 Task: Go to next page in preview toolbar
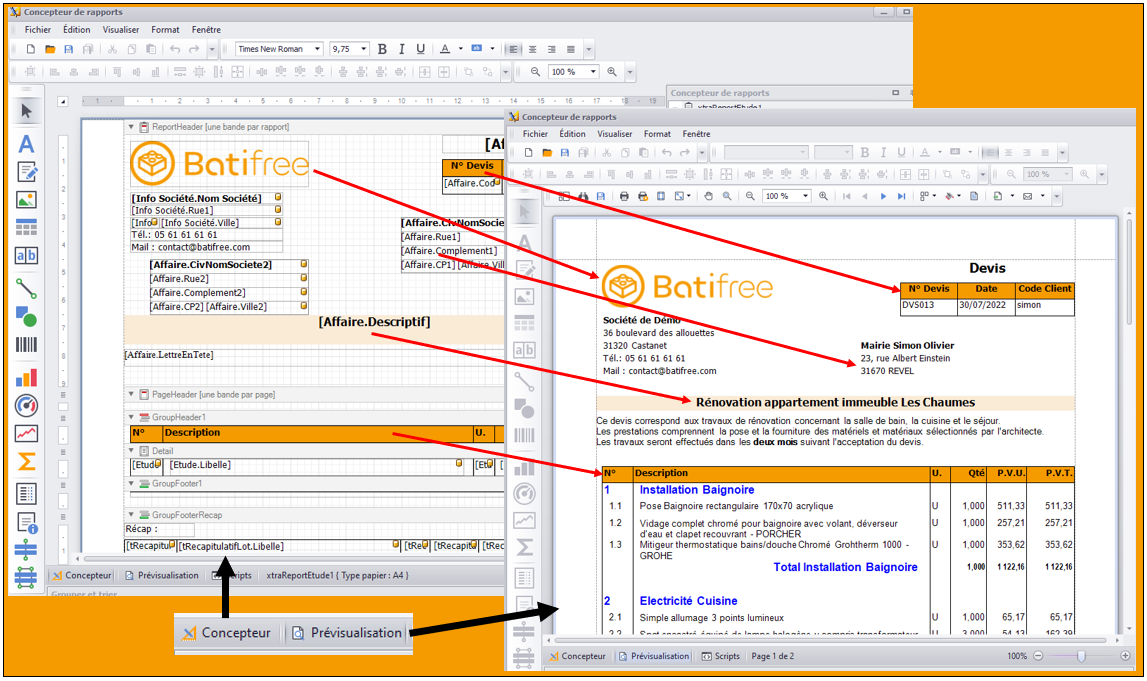click(x=883, y=196)
